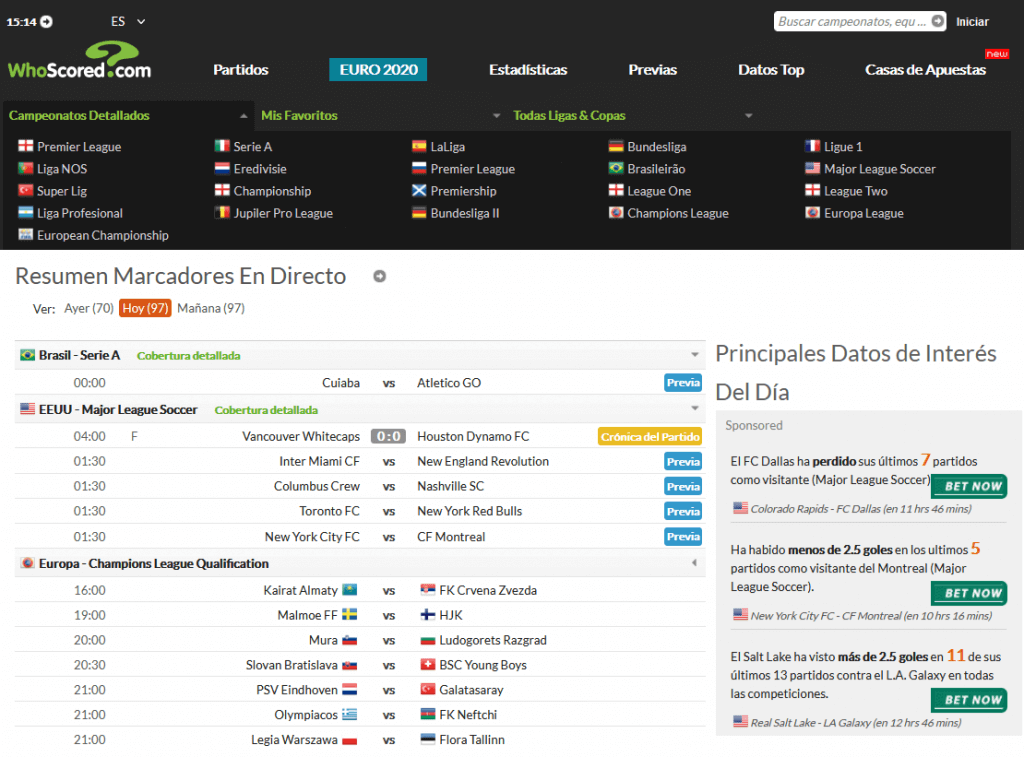The image size is (1024, 757).
Task: Switch to Mañana (97) matches
Action: point(211,308)
